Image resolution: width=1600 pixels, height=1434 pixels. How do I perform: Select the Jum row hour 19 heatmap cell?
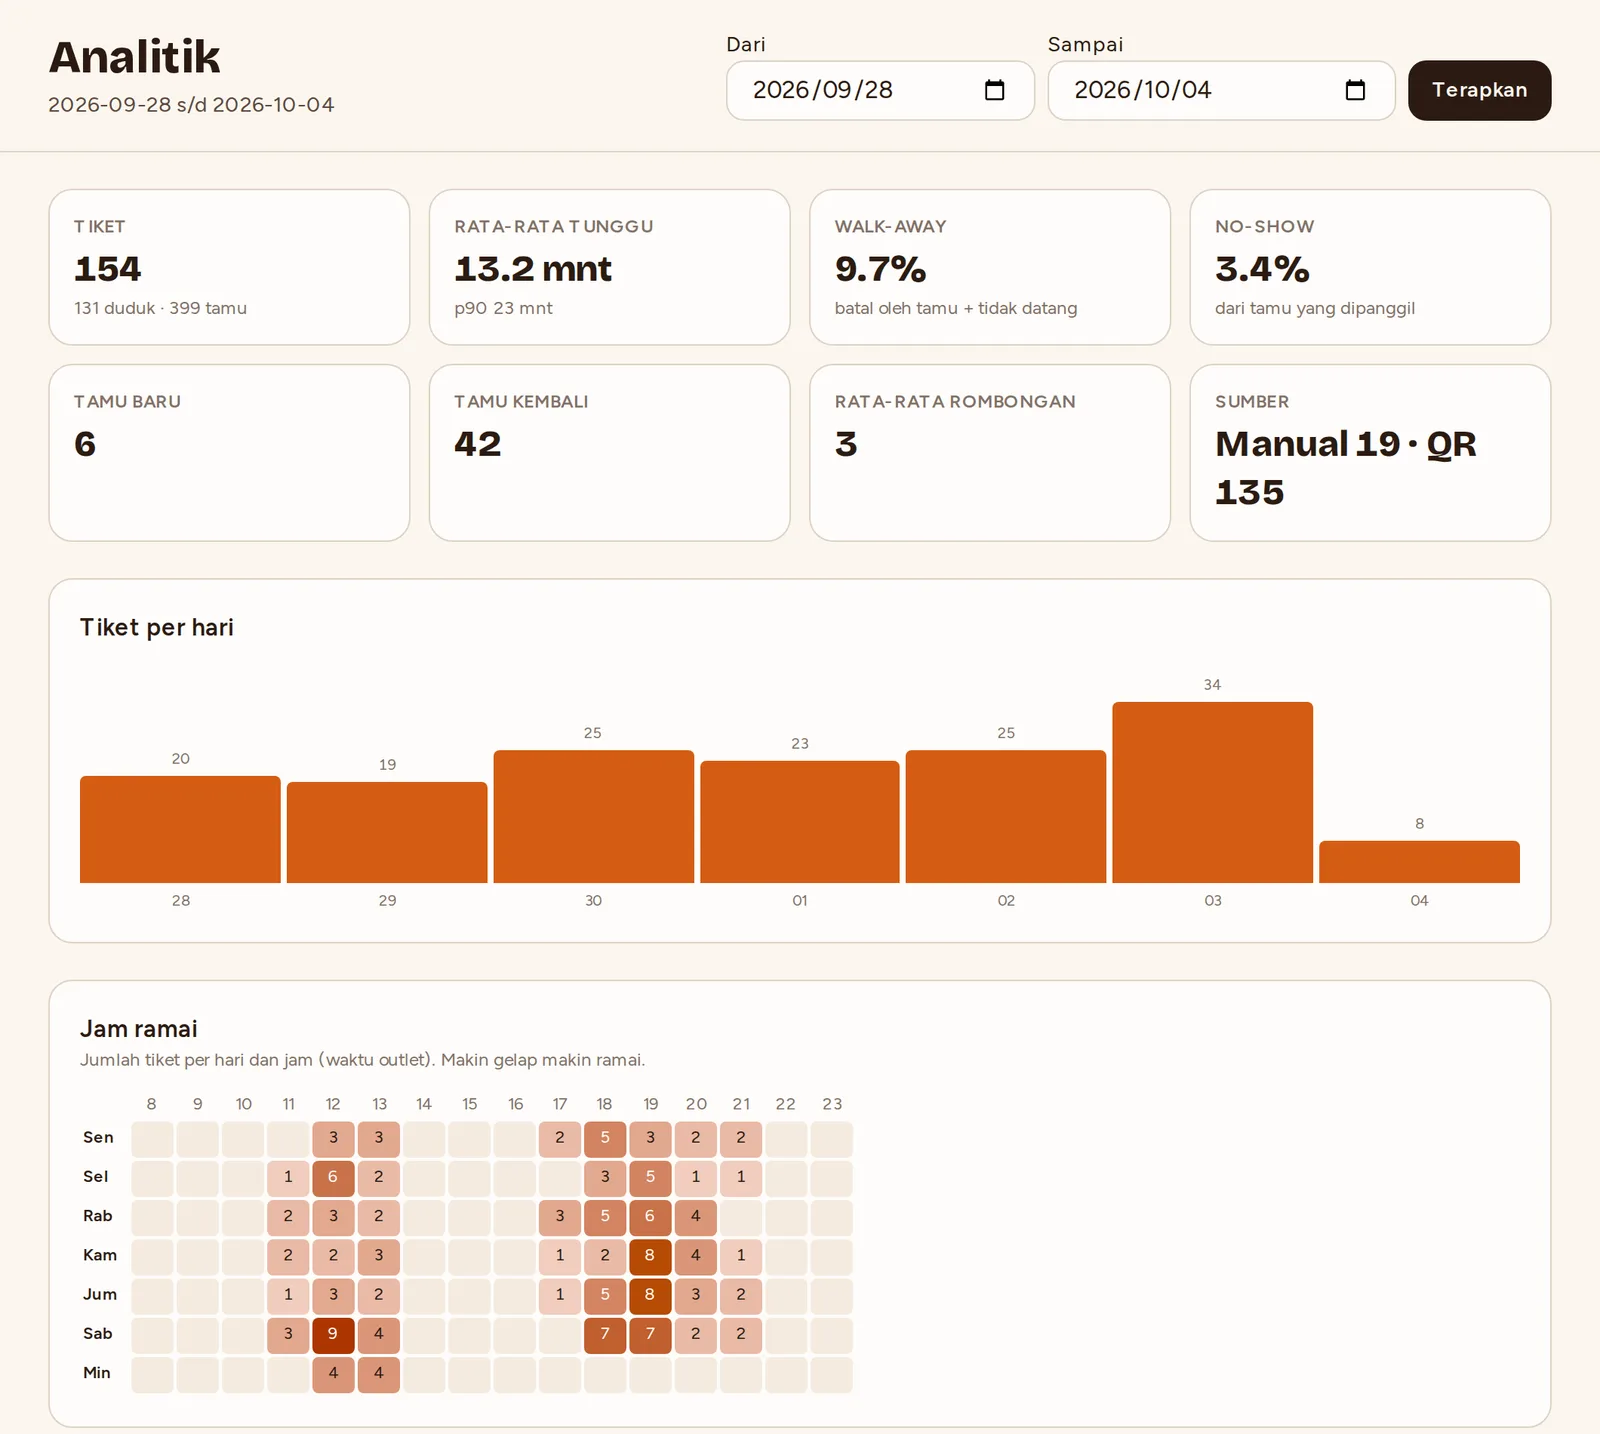650,1296
